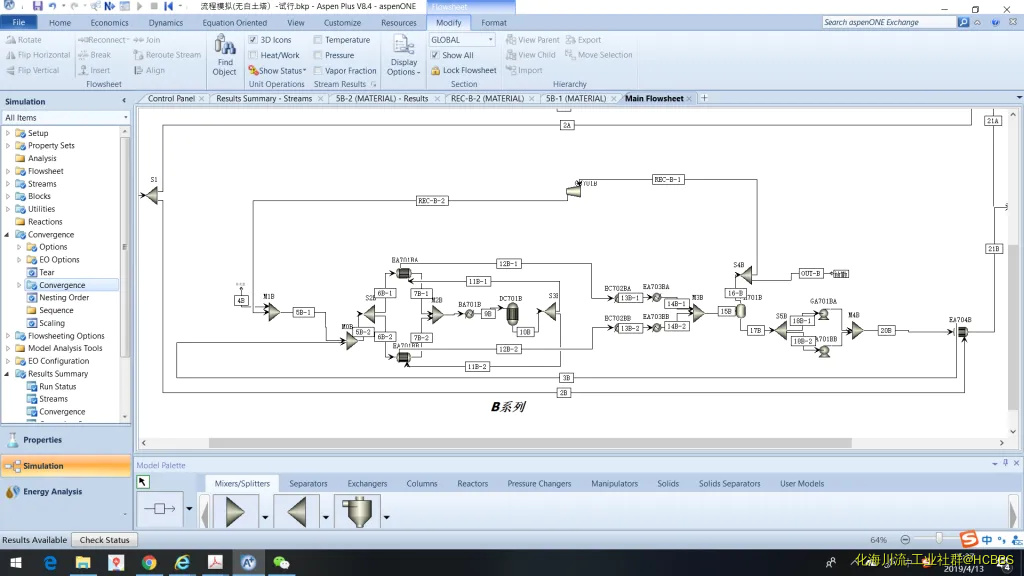Image resolution: width=1024 pixels, height=576 pixels.
Task: Click the Align tool
Action: [149, 70]
